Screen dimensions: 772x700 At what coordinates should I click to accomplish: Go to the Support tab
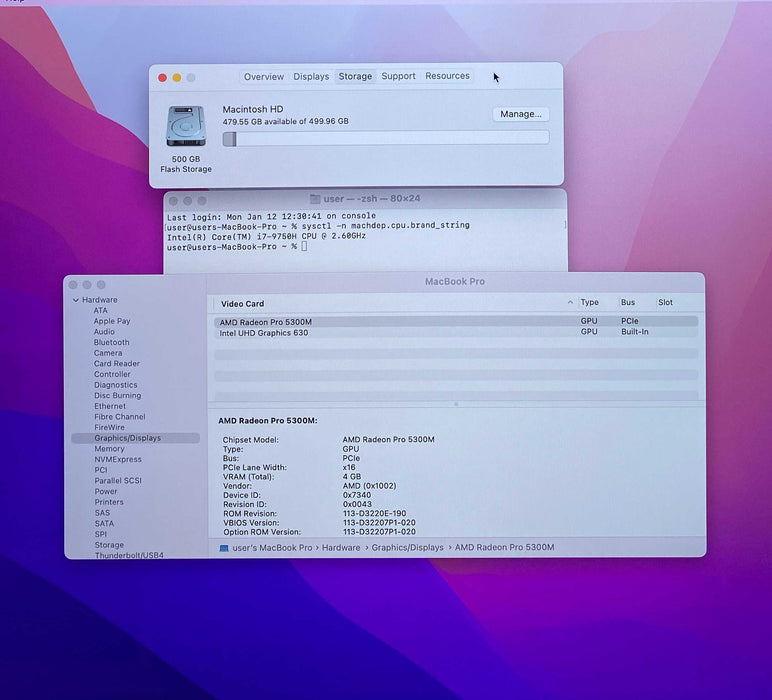coord(398,76)
